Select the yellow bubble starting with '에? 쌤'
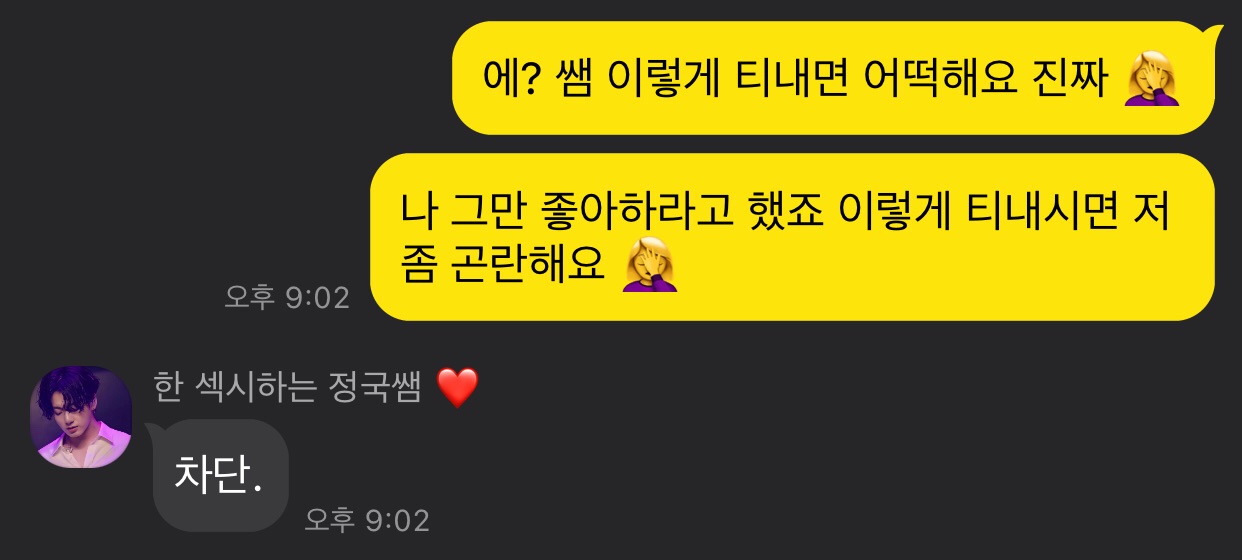1242x560 pixels. 834,78
